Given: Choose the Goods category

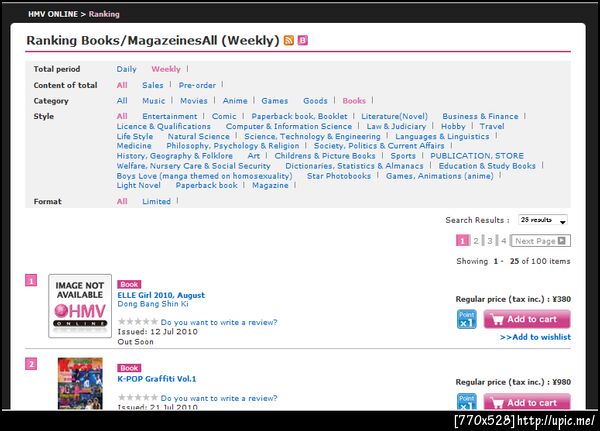Looking at the screenshot, I should pos(315,101).
